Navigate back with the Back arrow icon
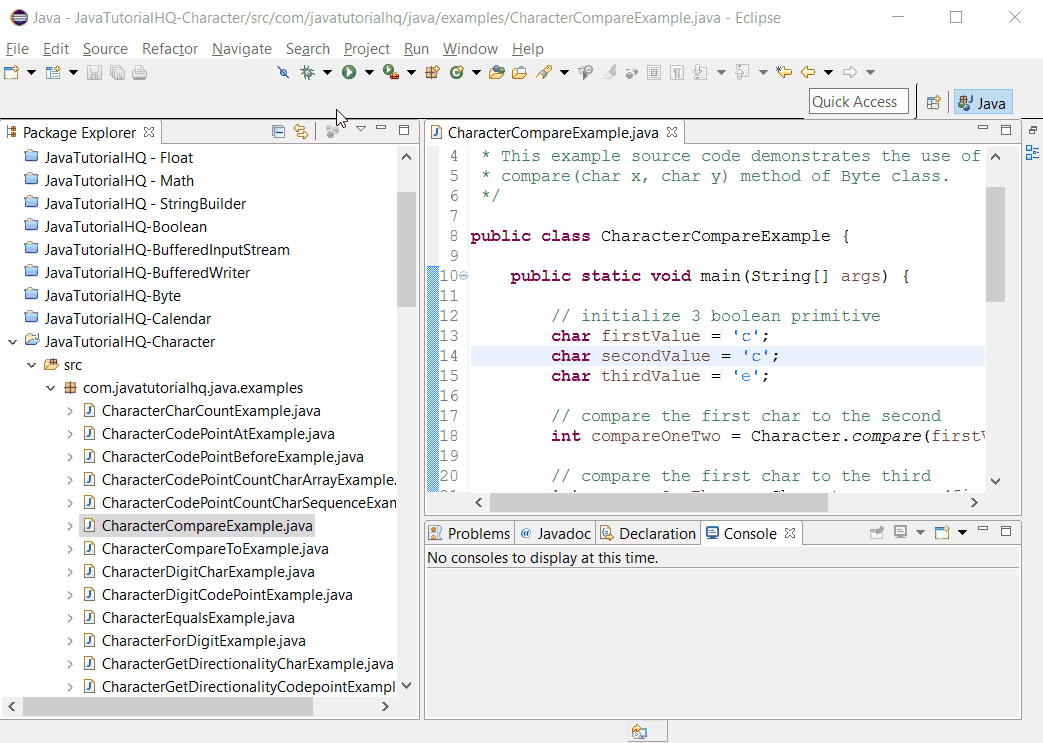Viewport: 1043px width, 743px height. [807, 72]
